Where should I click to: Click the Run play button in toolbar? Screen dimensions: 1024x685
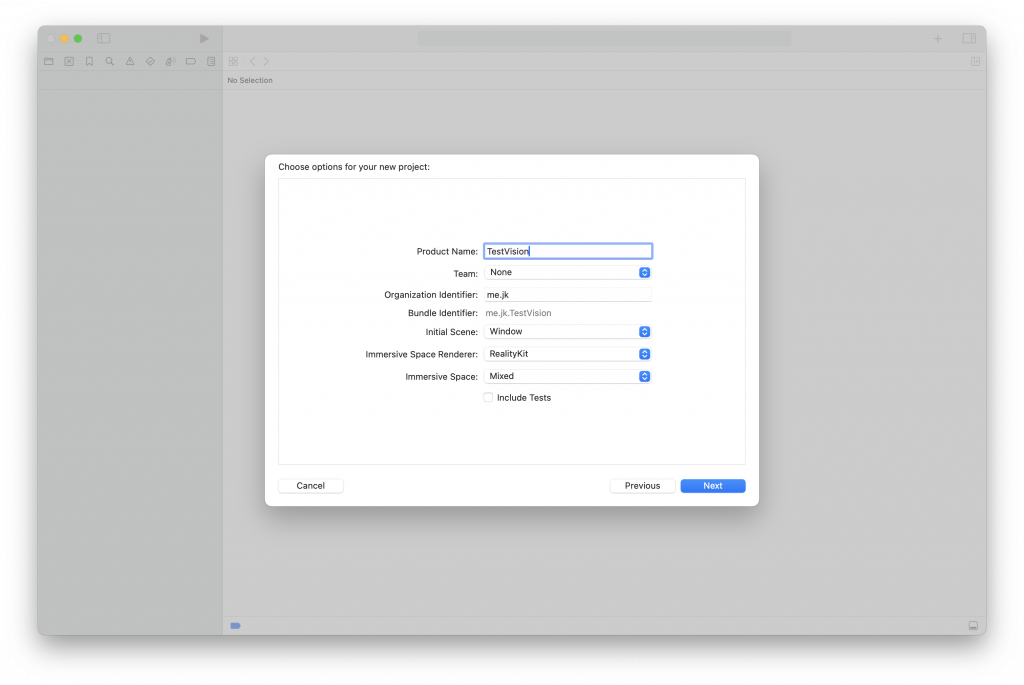204,39
